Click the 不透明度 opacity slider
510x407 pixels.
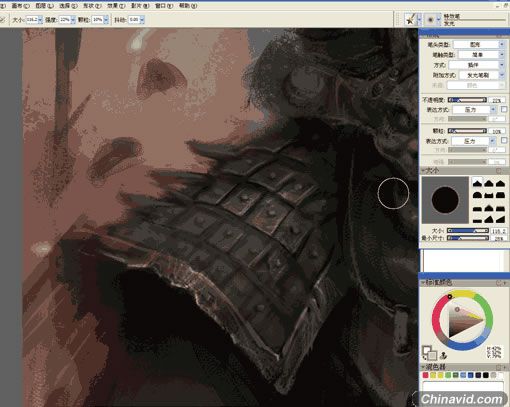467,100
